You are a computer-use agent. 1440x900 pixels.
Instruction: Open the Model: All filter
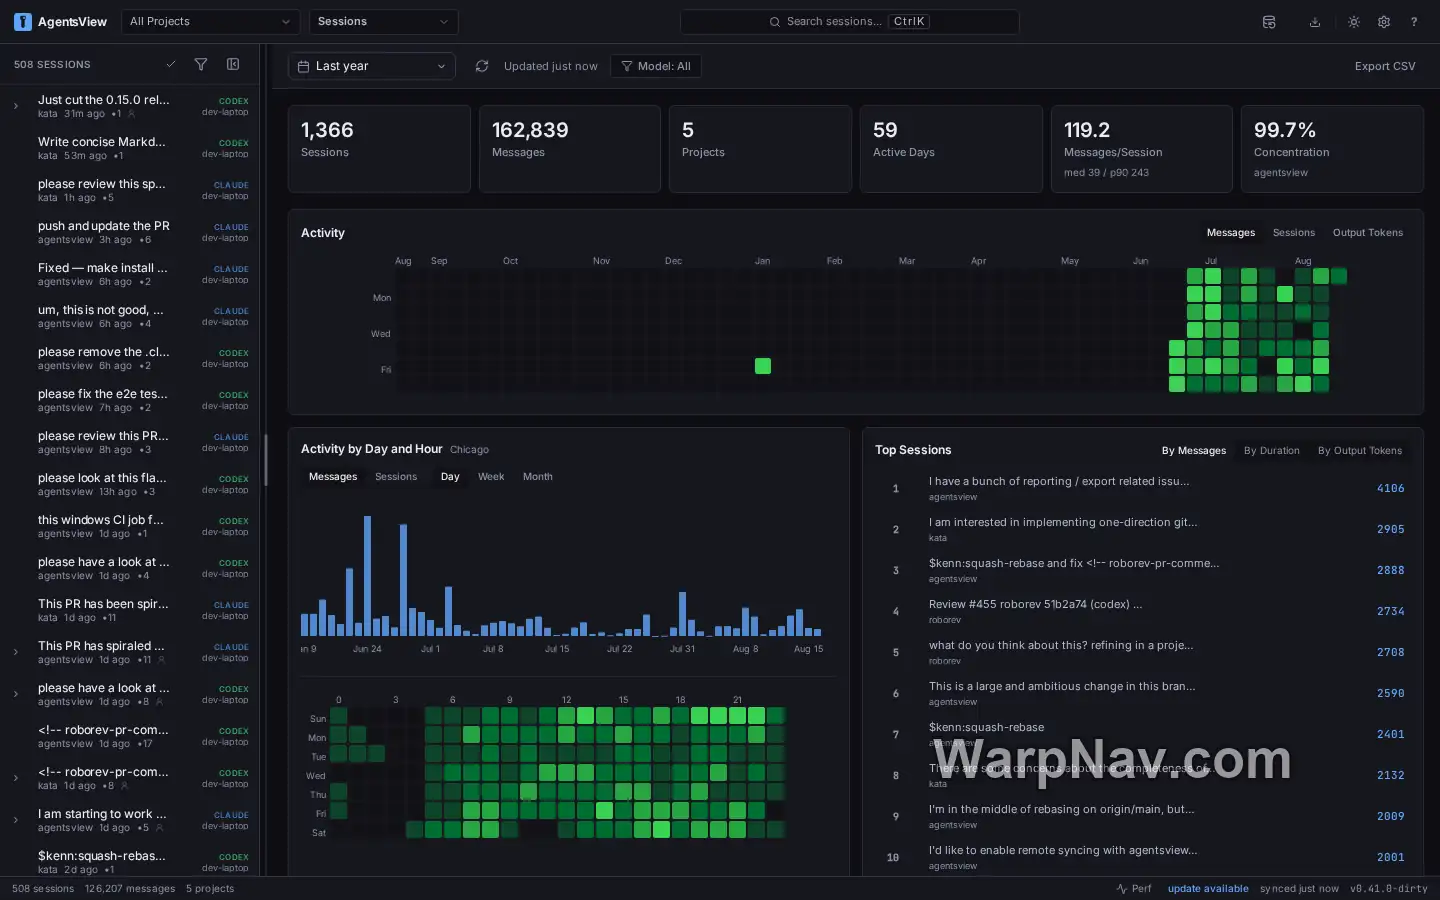pyautogui.click(x=656, y=66)
